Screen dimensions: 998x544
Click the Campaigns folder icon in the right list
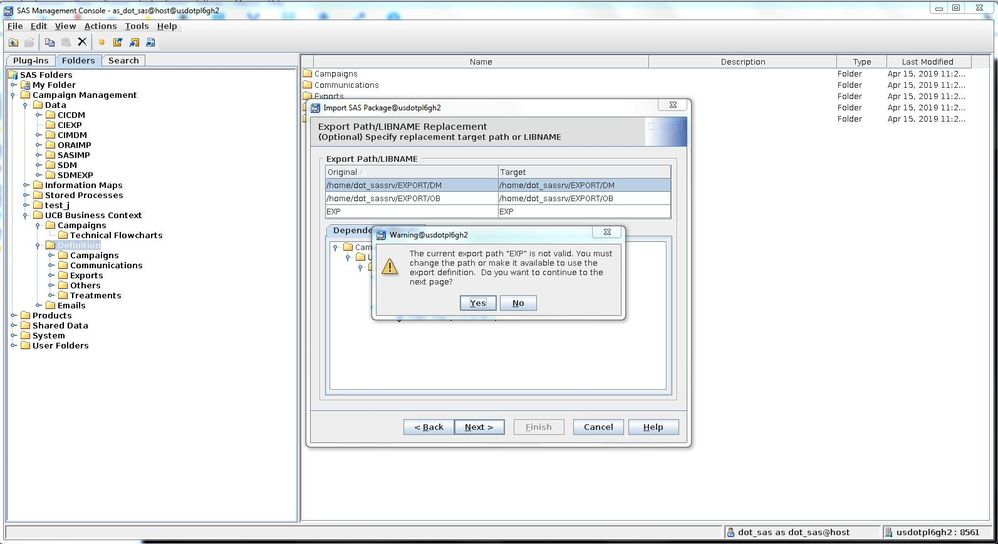[307, 74]
